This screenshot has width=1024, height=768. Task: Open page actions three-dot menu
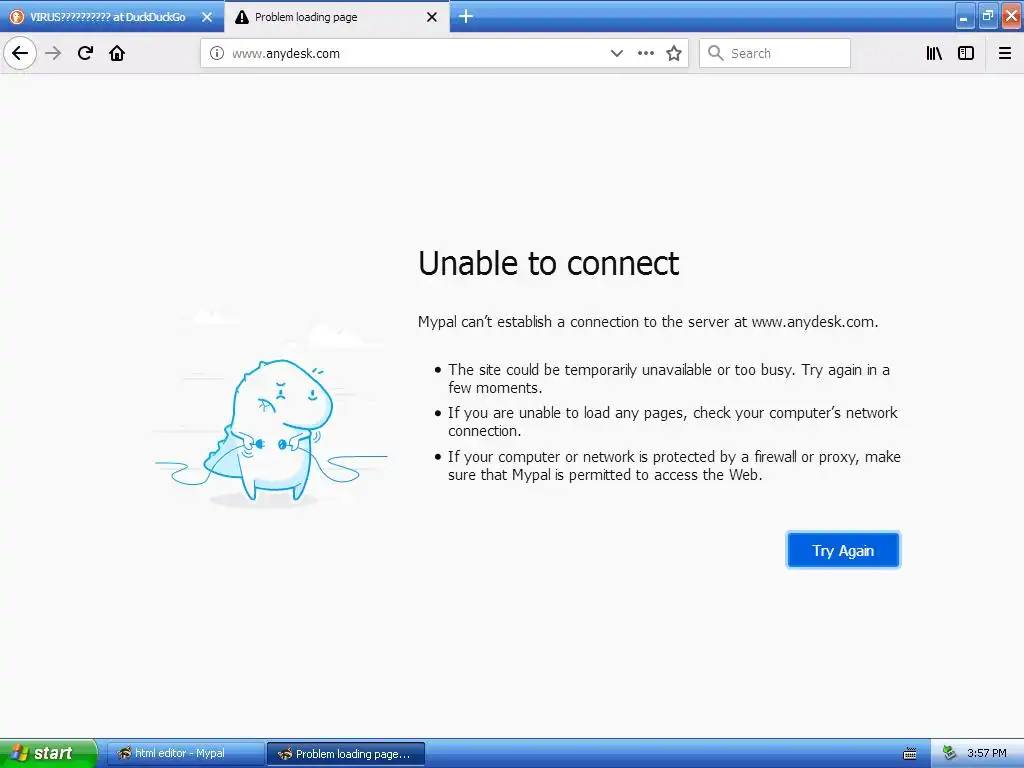pyautogui.click(x=645, y=53)
